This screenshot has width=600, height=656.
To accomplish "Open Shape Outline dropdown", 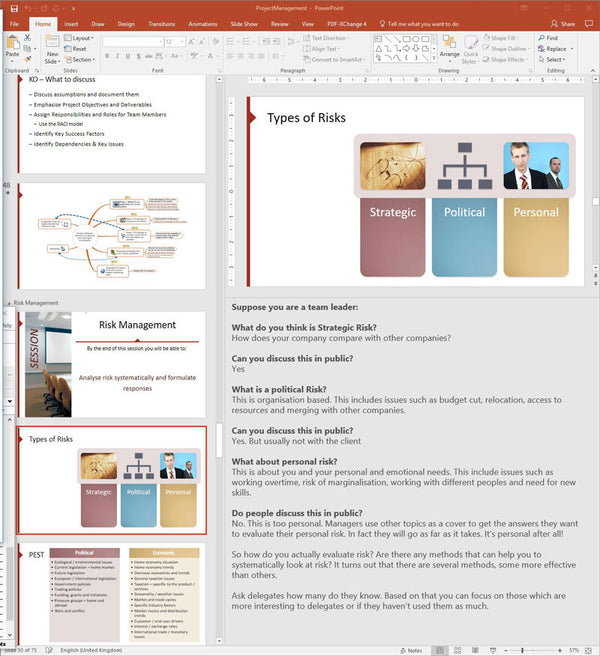I will tap(507, 49).
